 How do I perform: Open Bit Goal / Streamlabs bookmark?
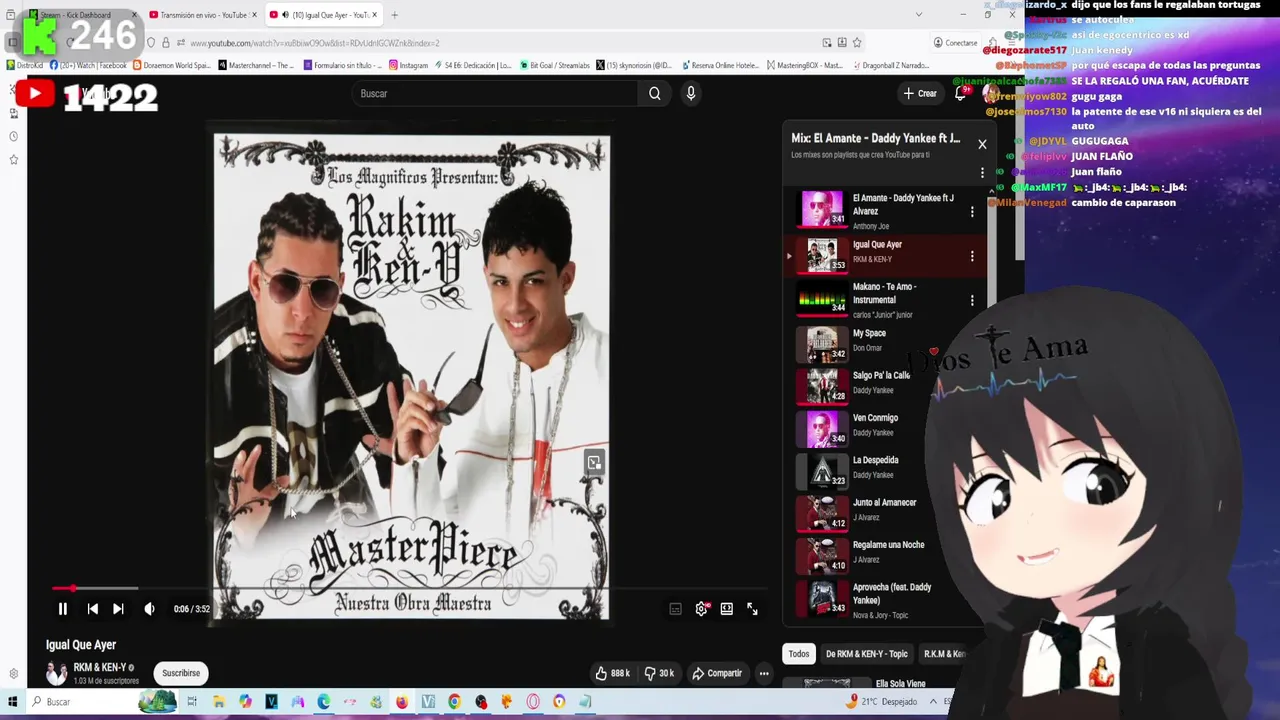[555, 65]
